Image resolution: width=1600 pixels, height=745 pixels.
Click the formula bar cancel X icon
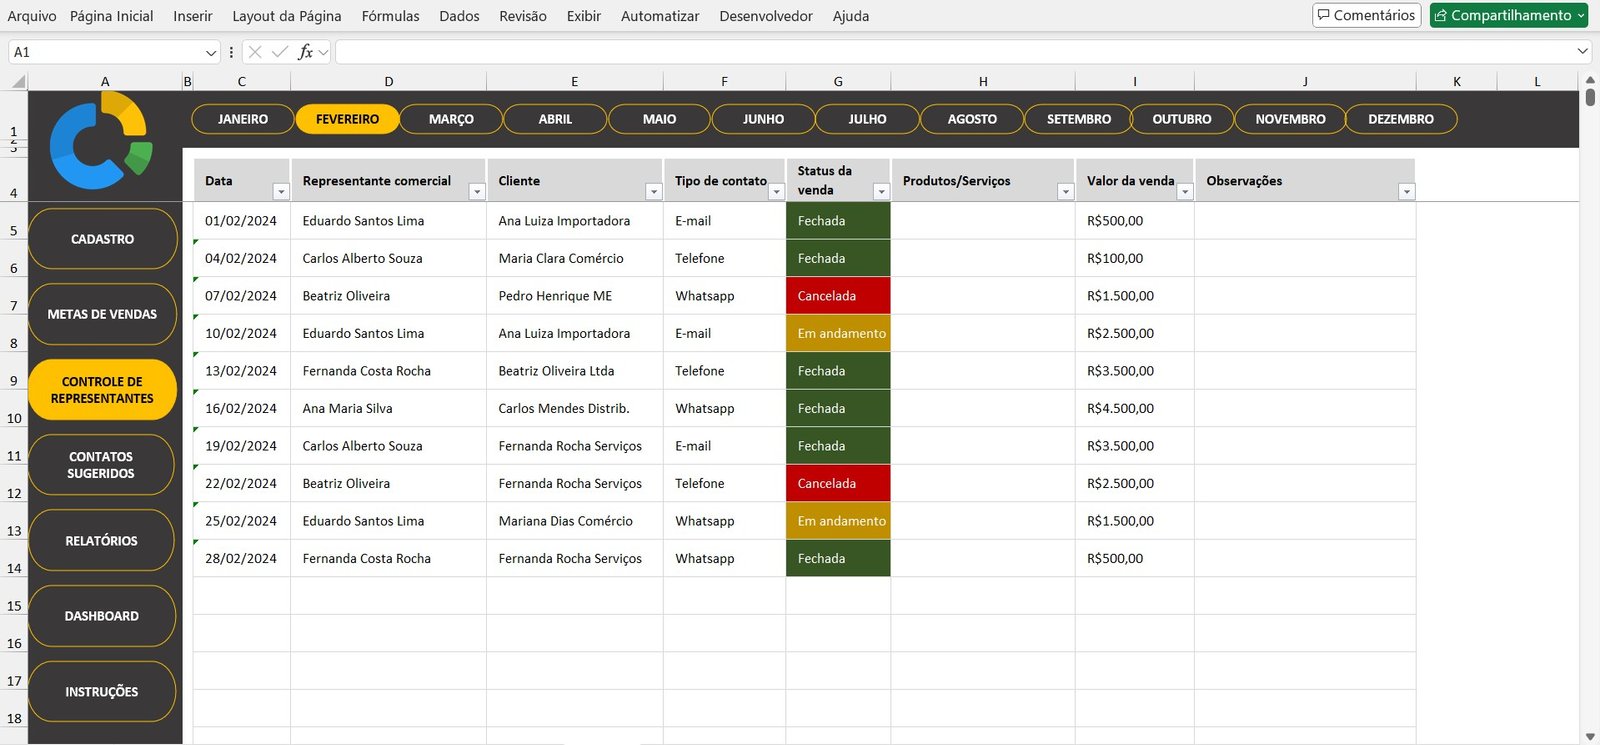(x=255, y=52)
